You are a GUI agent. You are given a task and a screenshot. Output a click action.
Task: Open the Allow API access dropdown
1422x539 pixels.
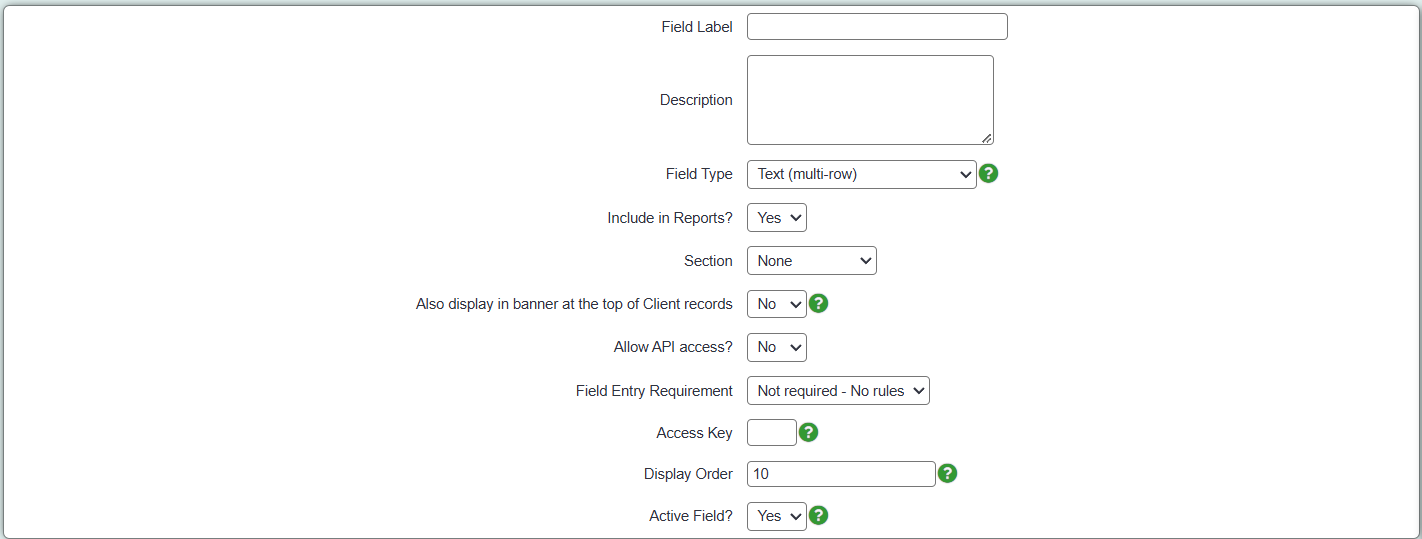click(777, 347)
